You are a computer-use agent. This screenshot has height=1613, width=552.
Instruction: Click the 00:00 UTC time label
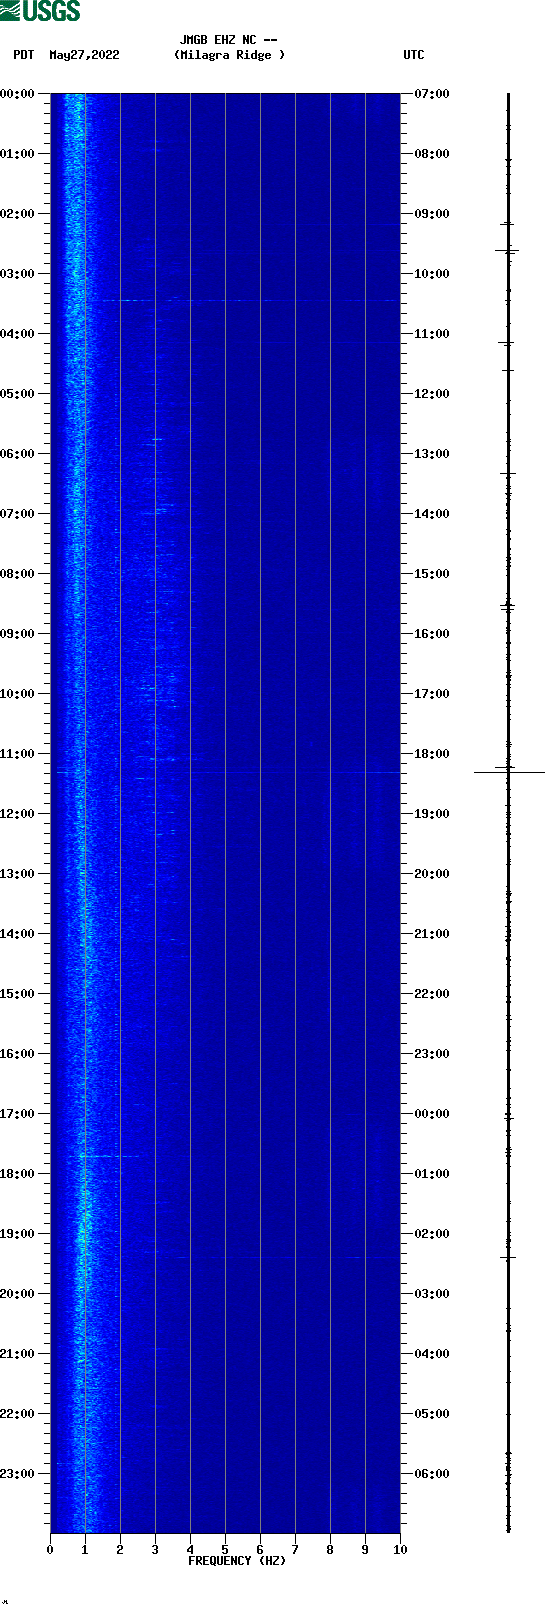tap(432, 1114)
